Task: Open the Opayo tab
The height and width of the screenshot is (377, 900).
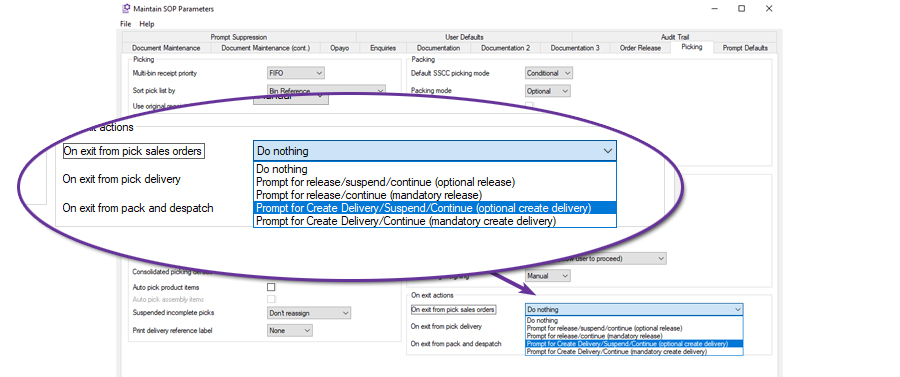Action: click(x=339, y=48)
